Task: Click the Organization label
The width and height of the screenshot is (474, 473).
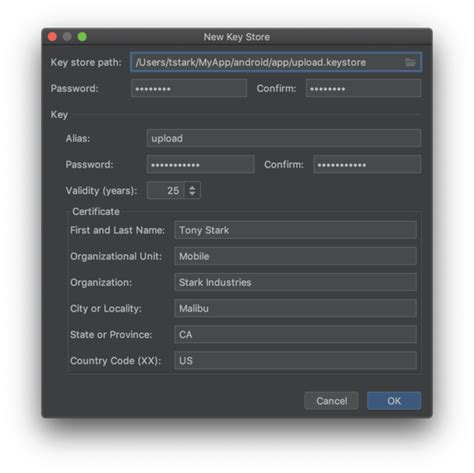Action: tap(101, 283)
